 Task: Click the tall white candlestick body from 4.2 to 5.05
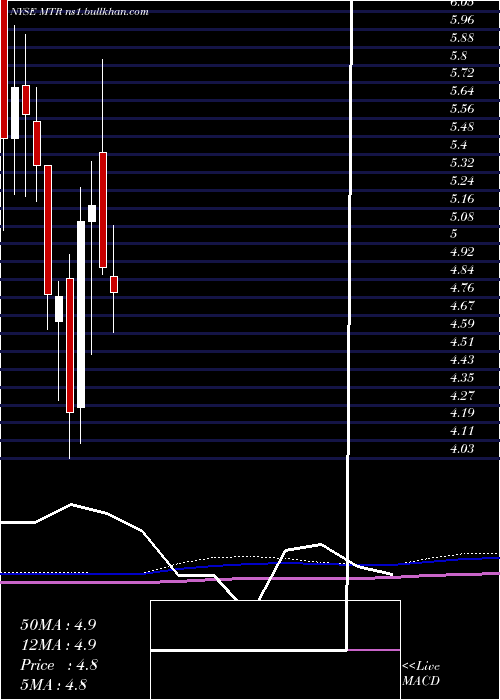81,314
